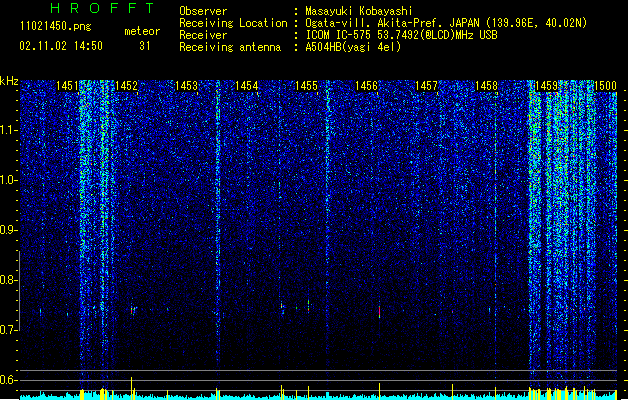
Task: Click the Observer field label
Action: point(203,11)
